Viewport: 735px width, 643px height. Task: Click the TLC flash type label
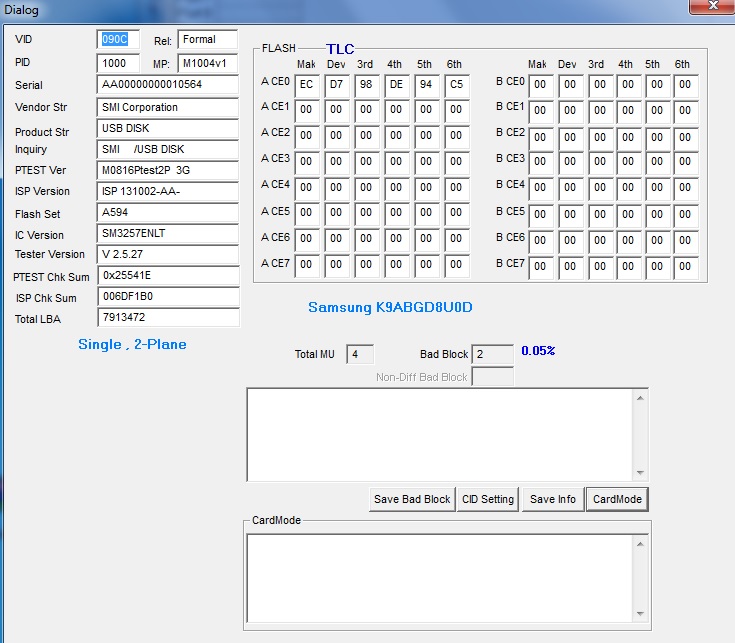click(x=340, y=49)
